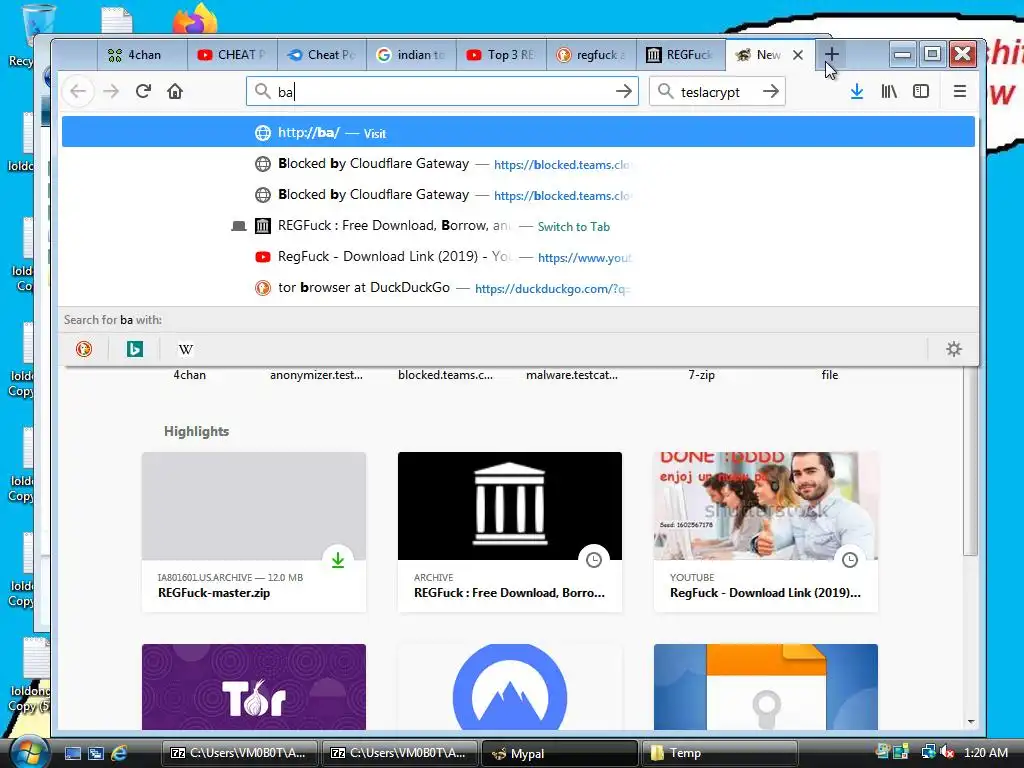The image size is (1024, 768).
Task: Open the blocked.teams.c... top site
Action: coord(445,375)
